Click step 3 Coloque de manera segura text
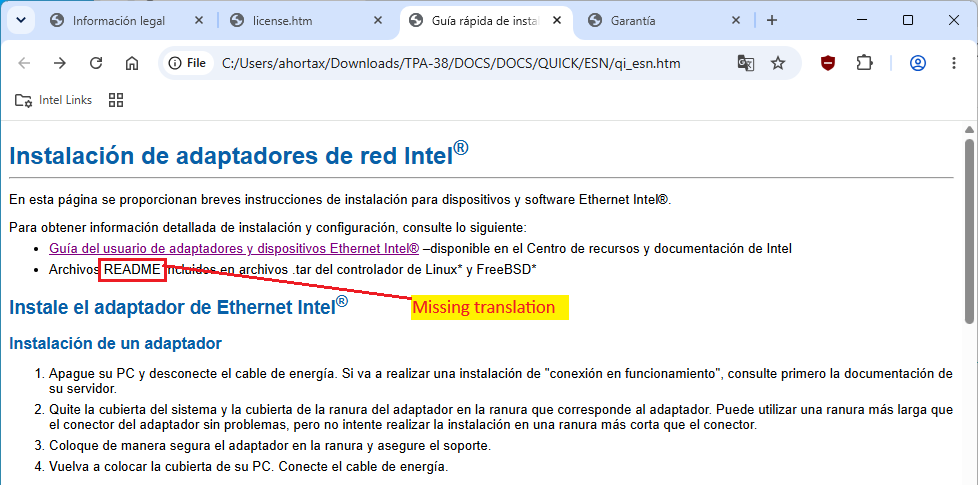This screenshot has width=979, height=485. pyautogui.click(x=270, y=446)
